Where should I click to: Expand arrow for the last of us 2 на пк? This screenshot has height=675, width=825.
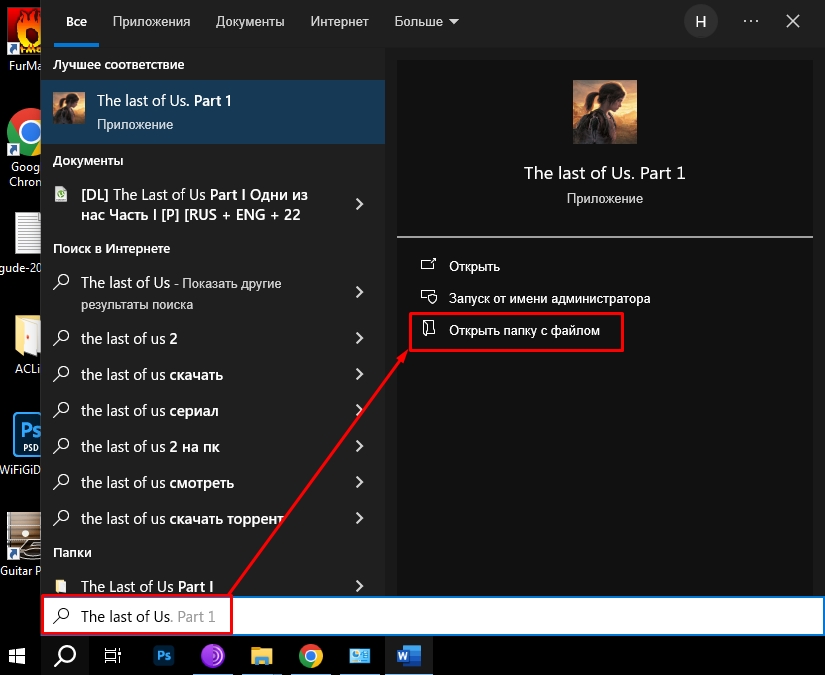pyautogui.click(x=359, y=446)
